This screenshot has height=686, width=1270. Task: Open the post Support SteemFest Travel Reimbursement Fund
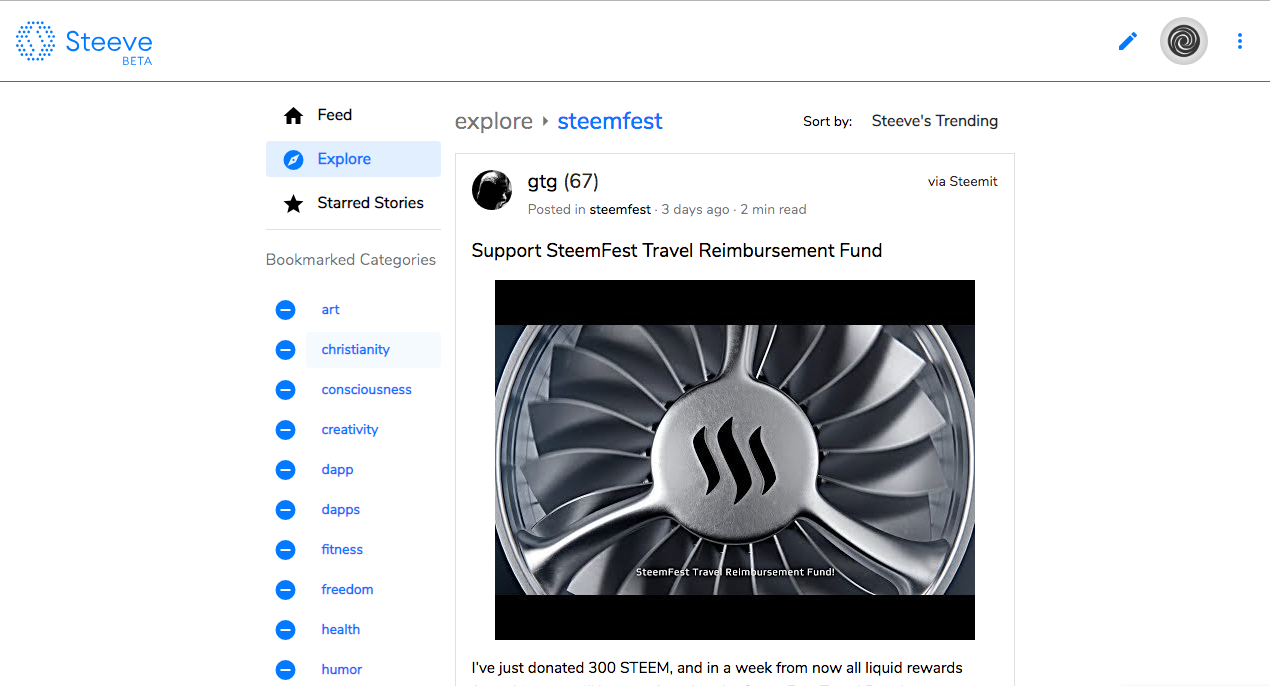coord(677,250)
